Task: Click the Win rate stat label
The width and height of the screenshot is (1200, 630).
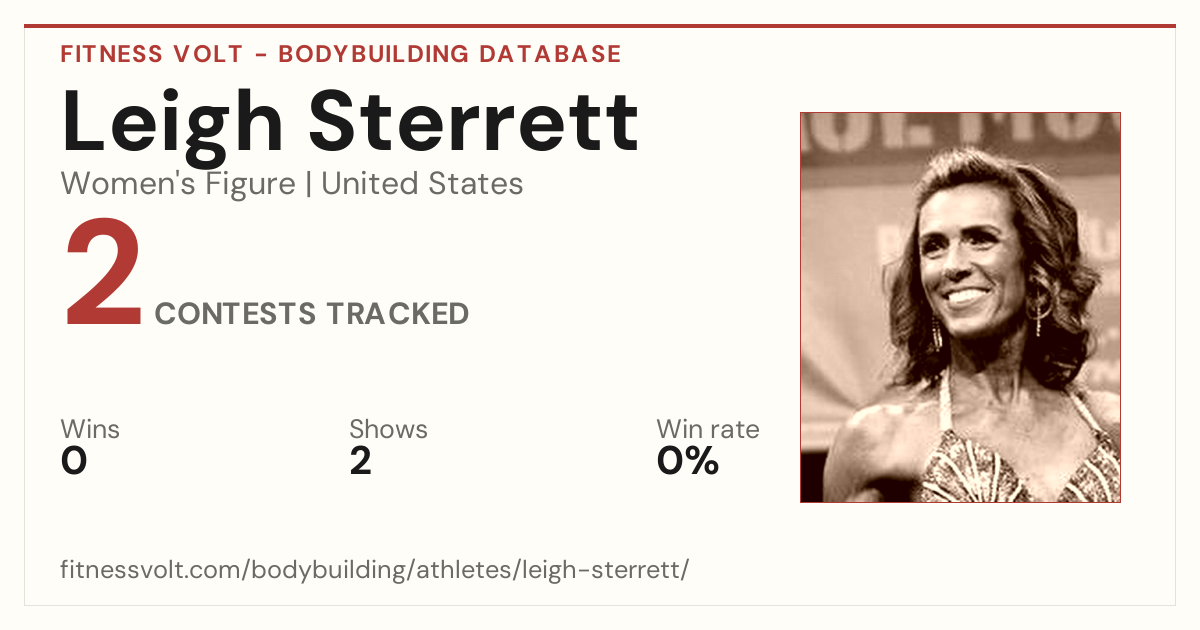Action: pos(708,429)
